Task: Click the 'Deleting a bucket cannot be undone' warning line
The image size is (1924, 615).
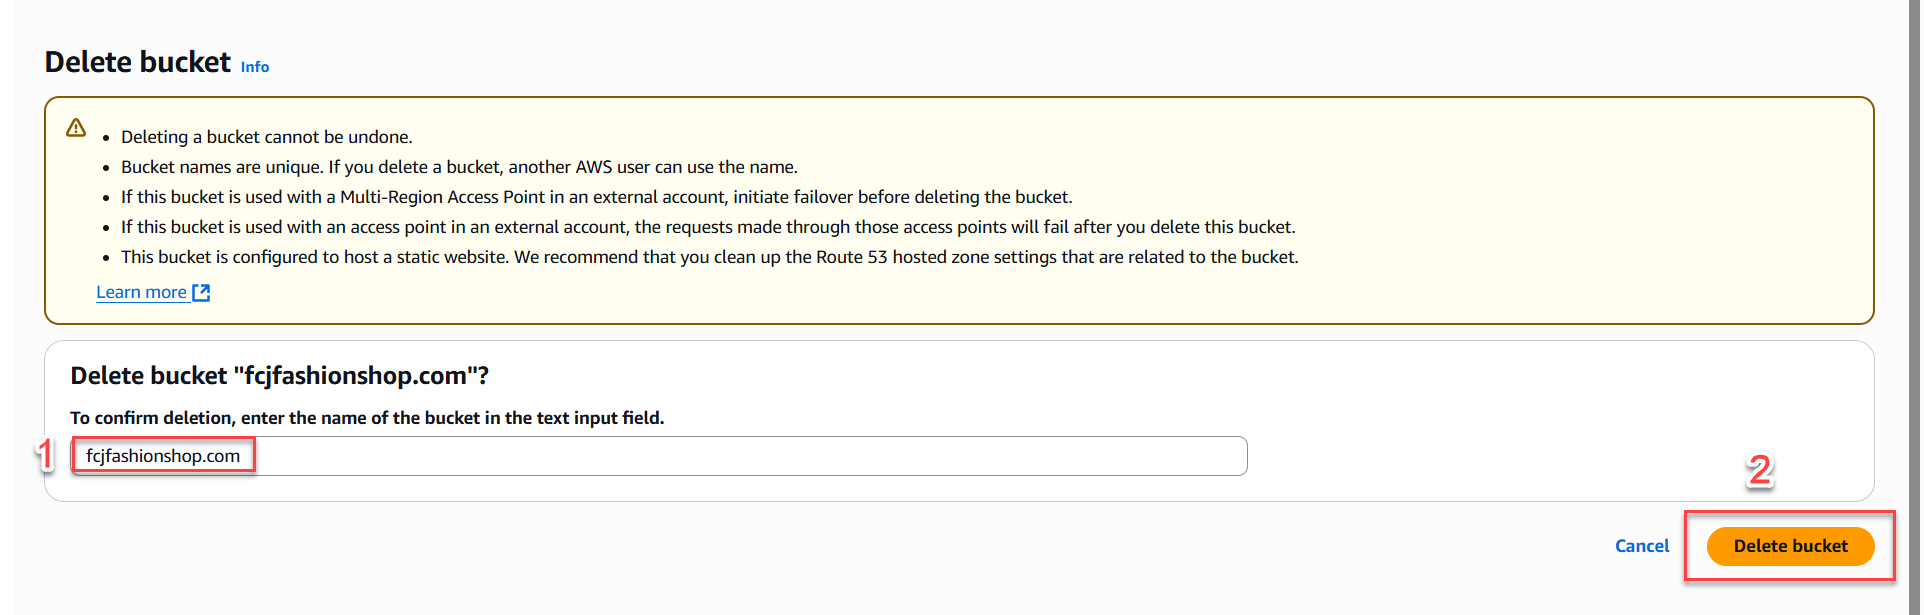Action: tap(267, 137)
